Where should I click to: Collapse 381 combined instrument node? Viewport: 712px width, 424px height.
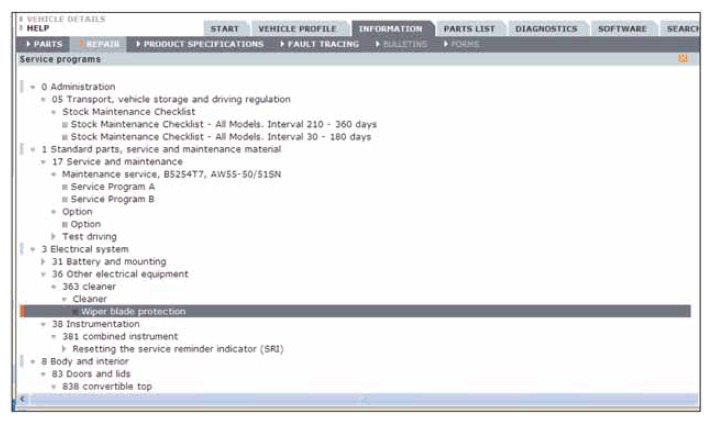tap(54, 336)
